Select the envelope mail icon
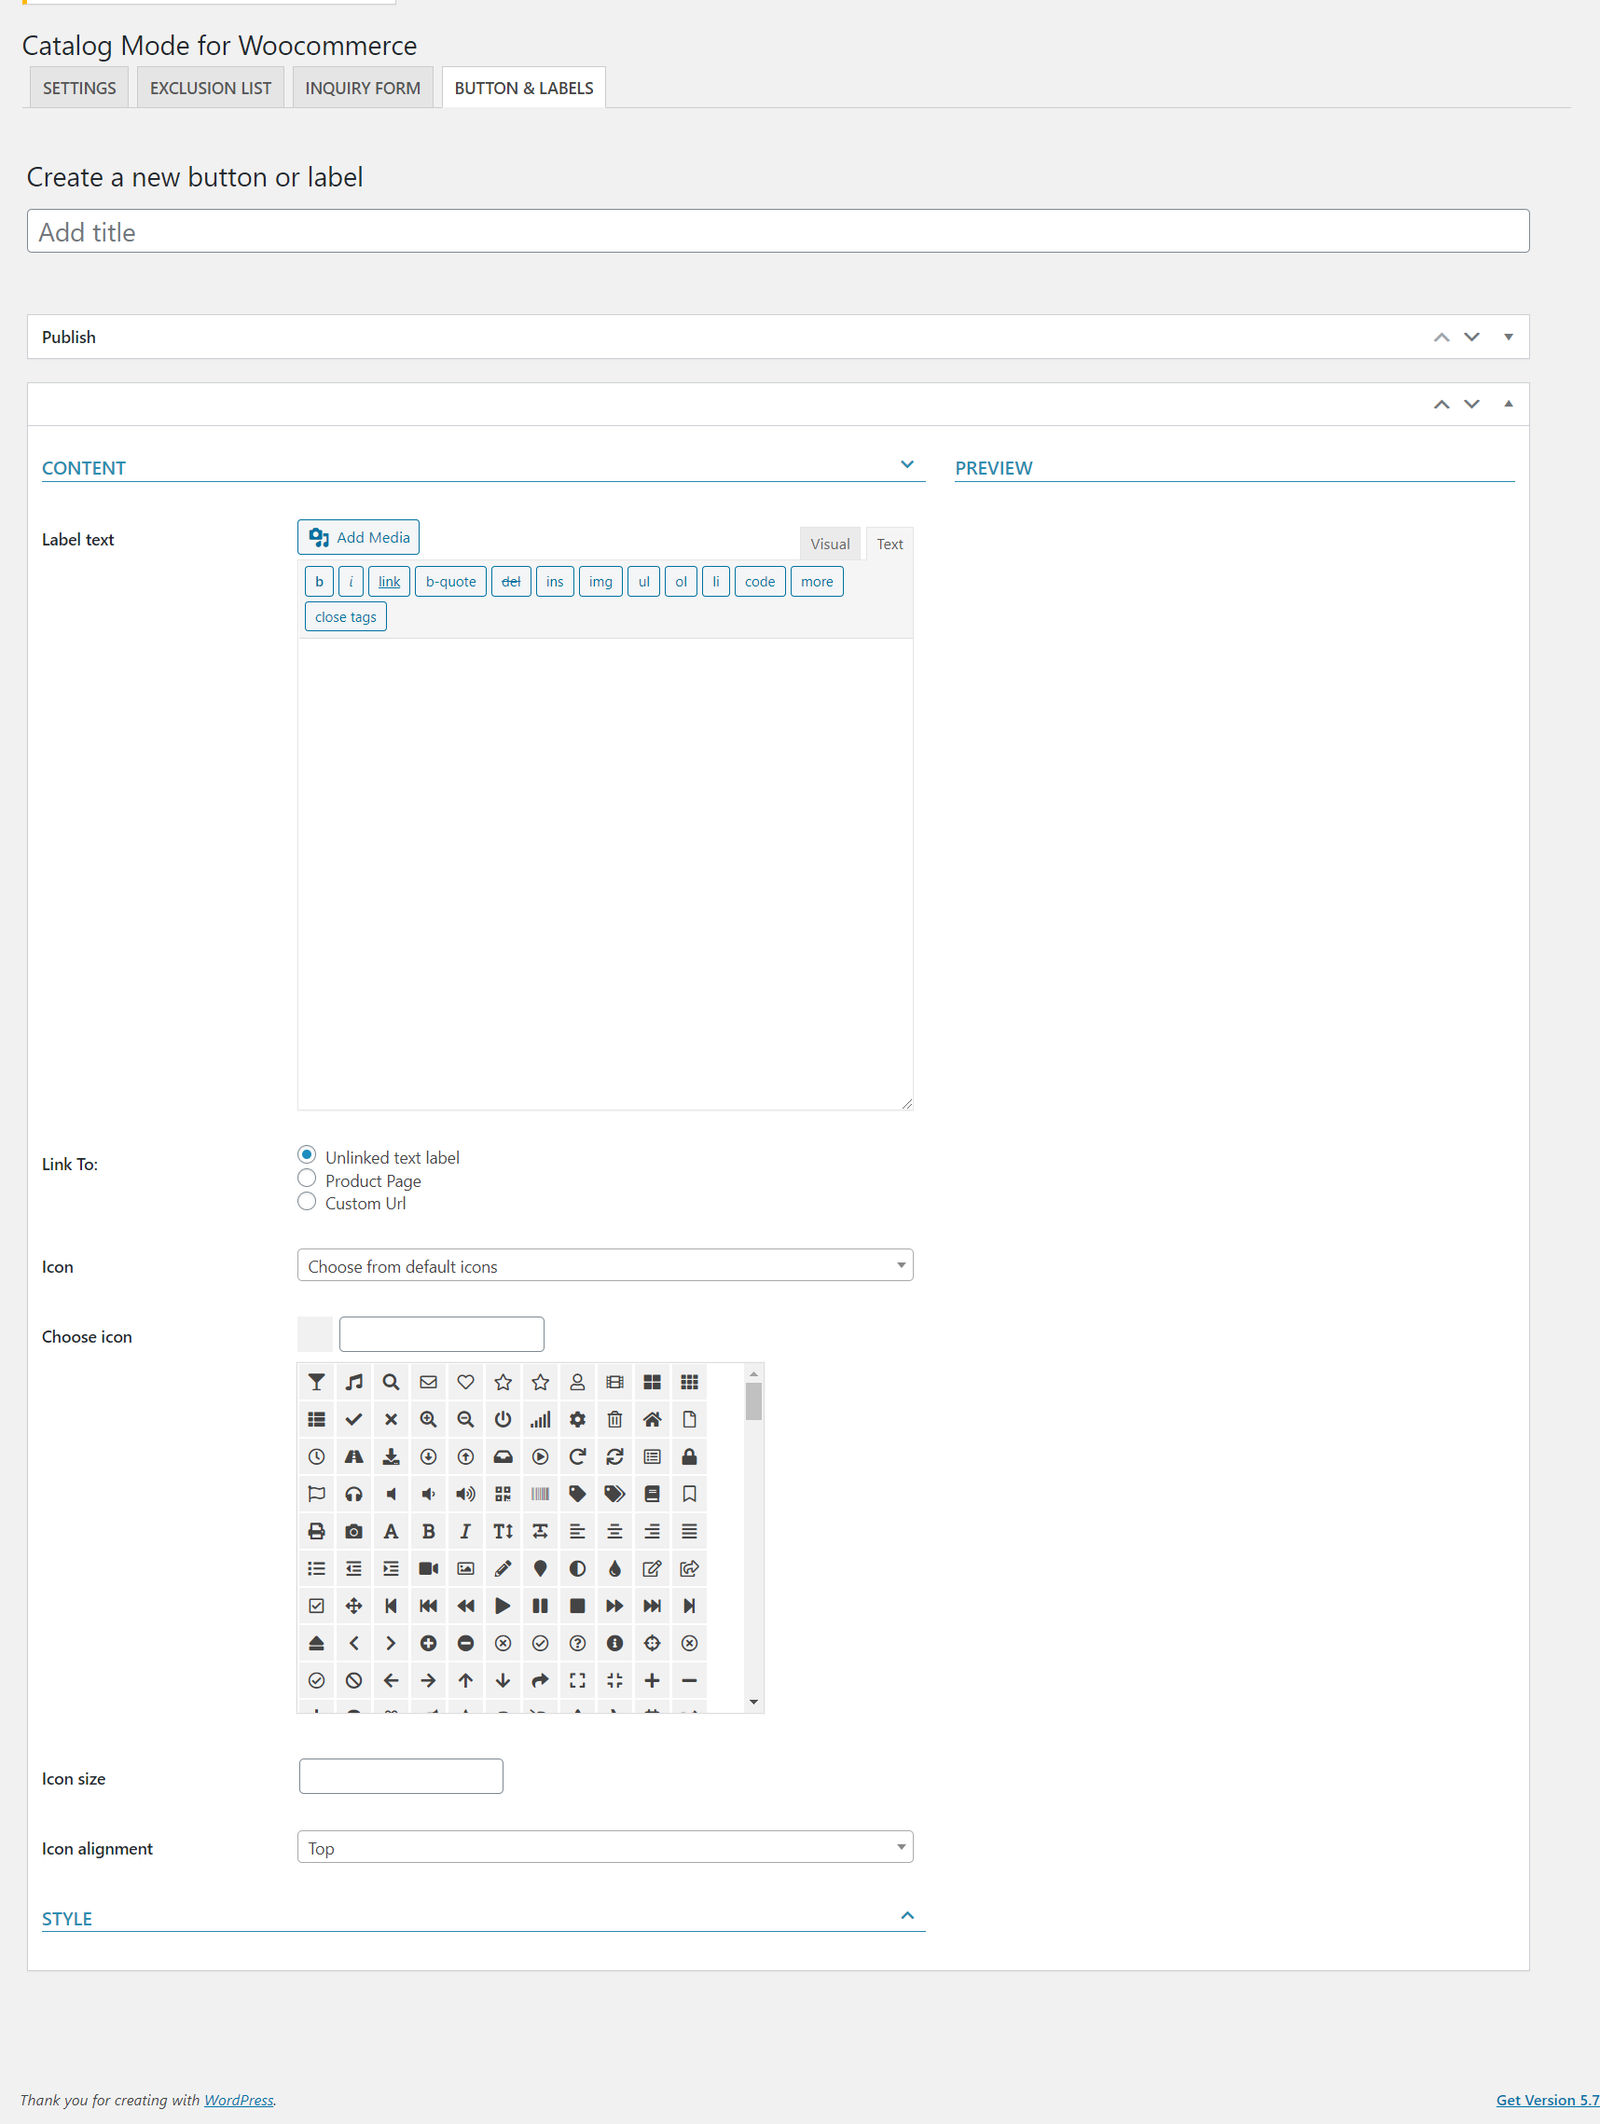Viewport: 1600px width, 2124px height. pos(428,1382)
